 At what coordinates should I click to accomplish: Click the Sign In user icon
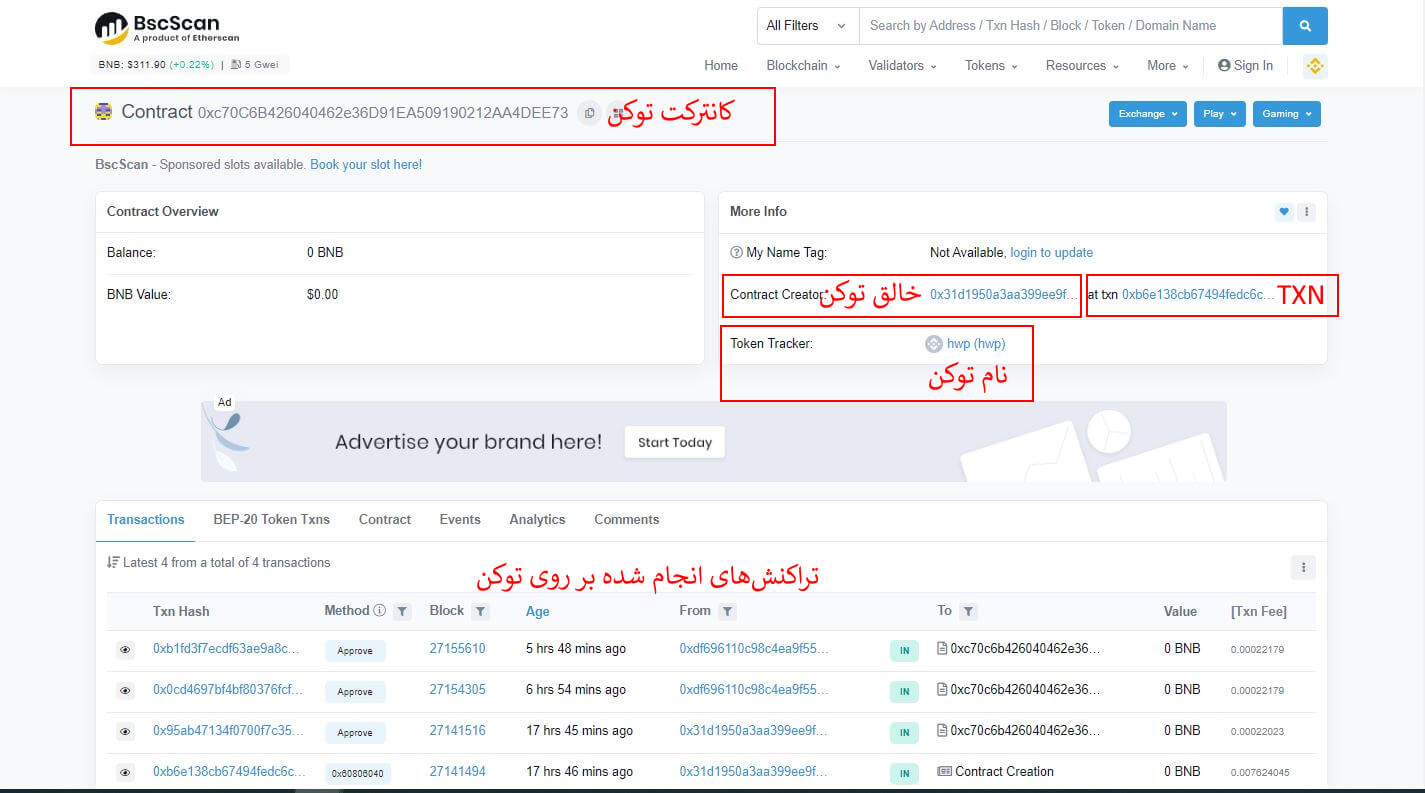(x=1224, y=66)
